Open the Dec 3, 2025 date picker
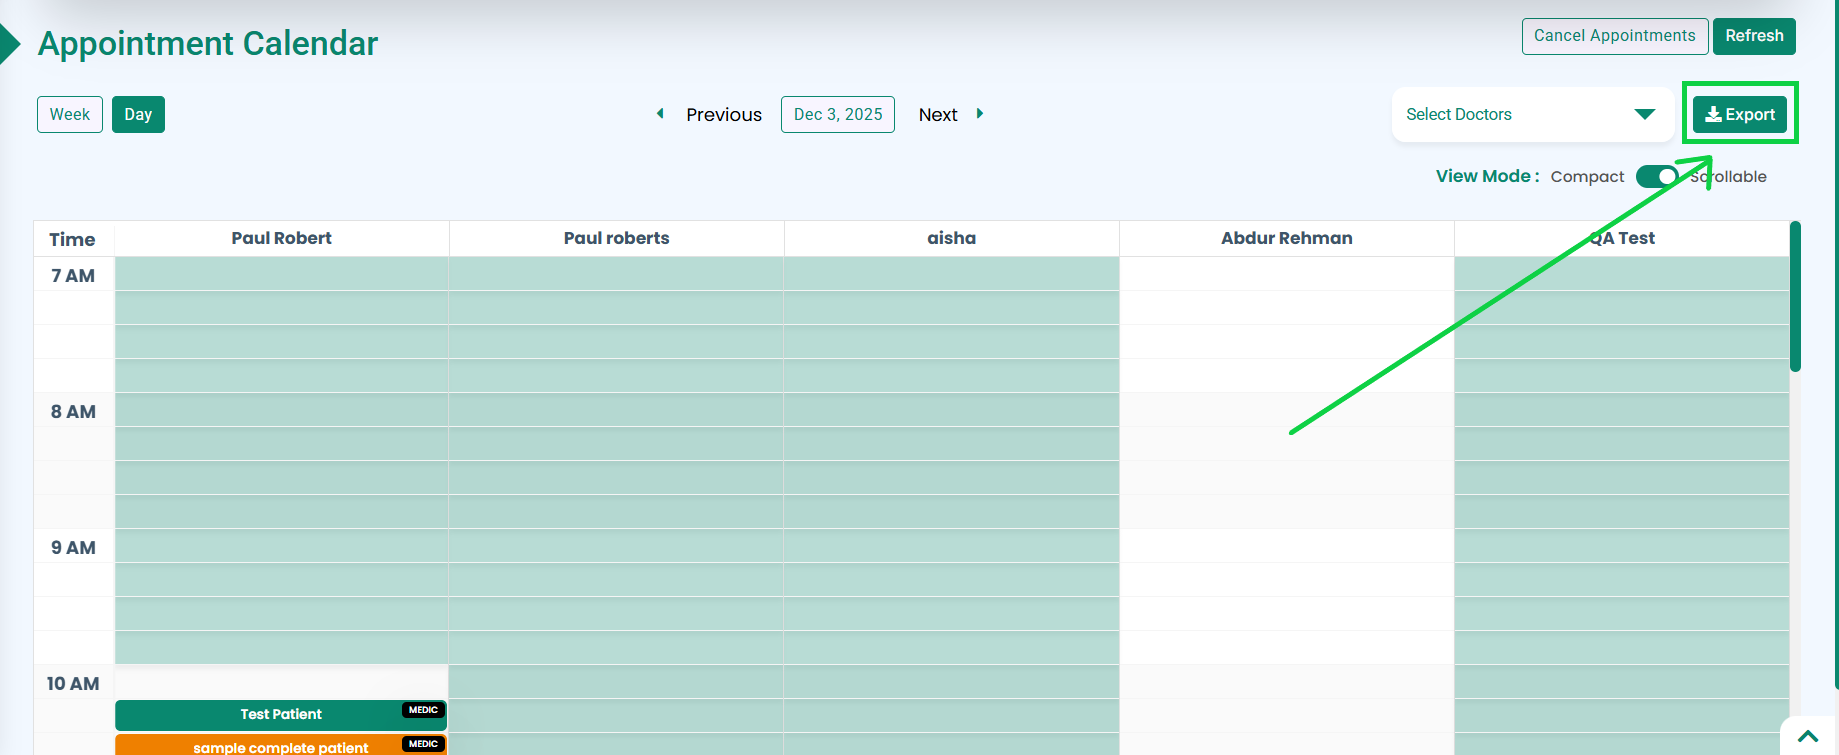 837,115
